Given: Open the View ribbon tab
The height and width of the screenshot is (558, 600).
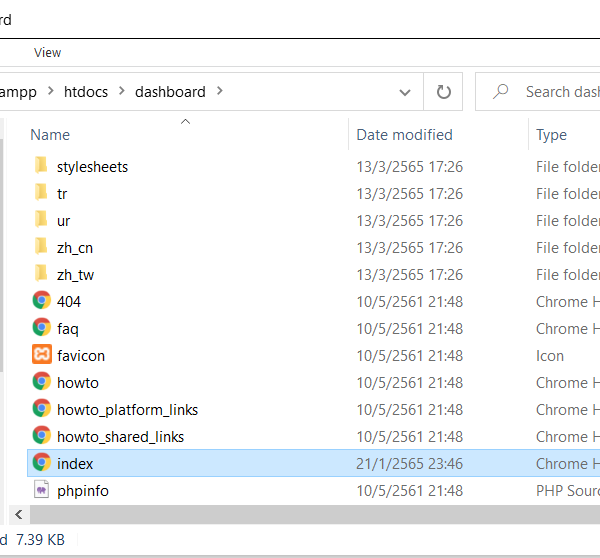Looking at the screenshot, I should point(47,52).
